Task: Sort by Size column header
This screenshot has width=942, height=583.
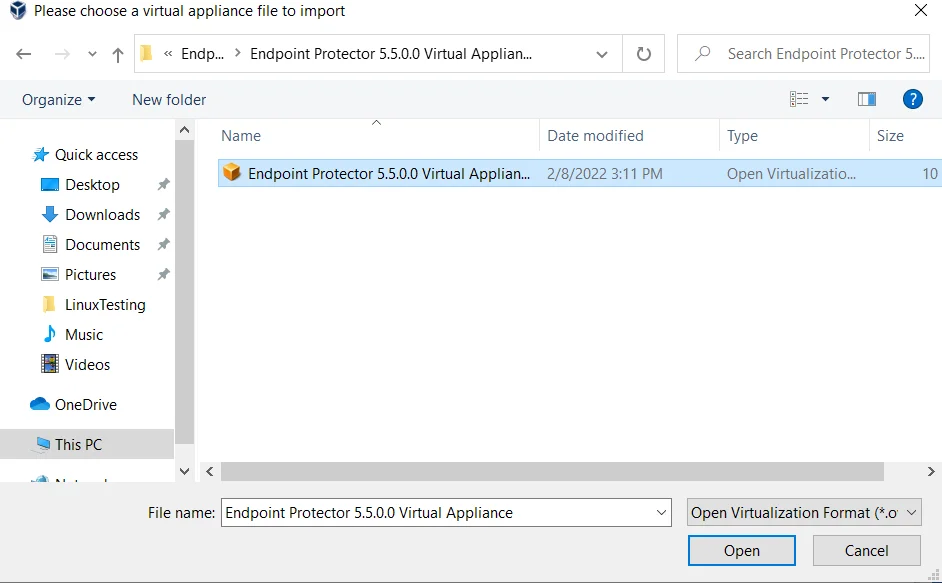Action: (890, 136)
